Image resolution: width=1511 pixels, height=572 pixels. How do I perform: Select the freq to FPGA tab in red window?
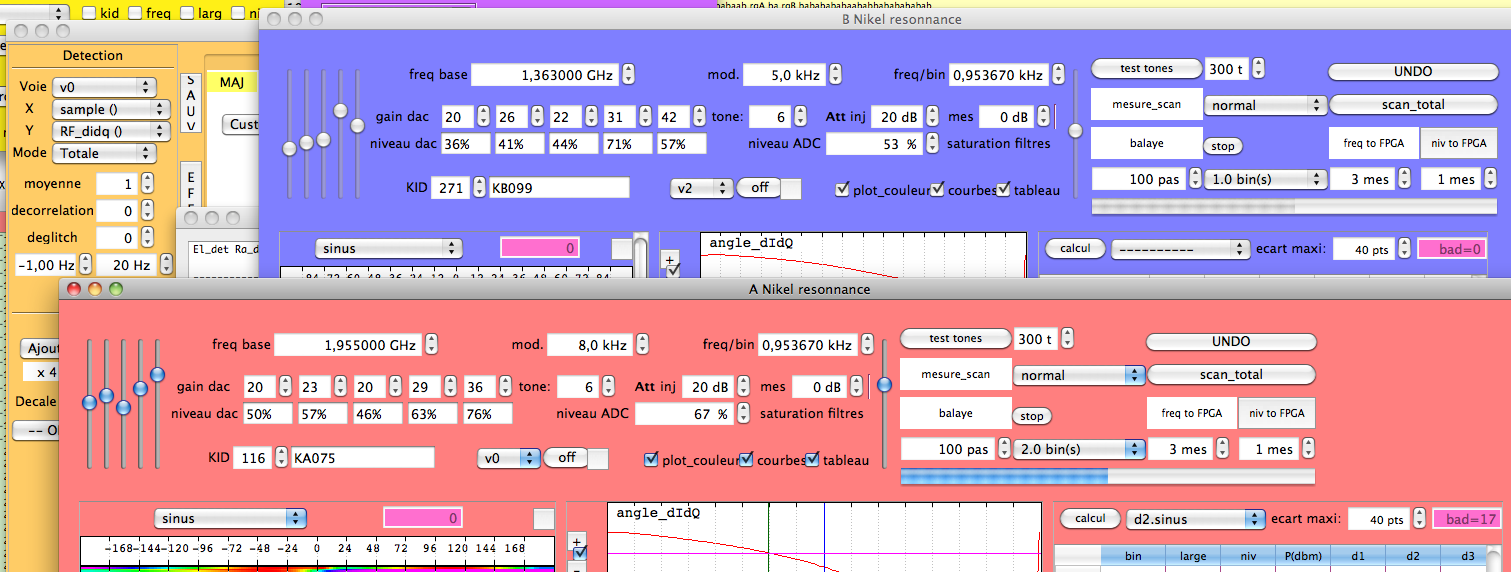1191,412
